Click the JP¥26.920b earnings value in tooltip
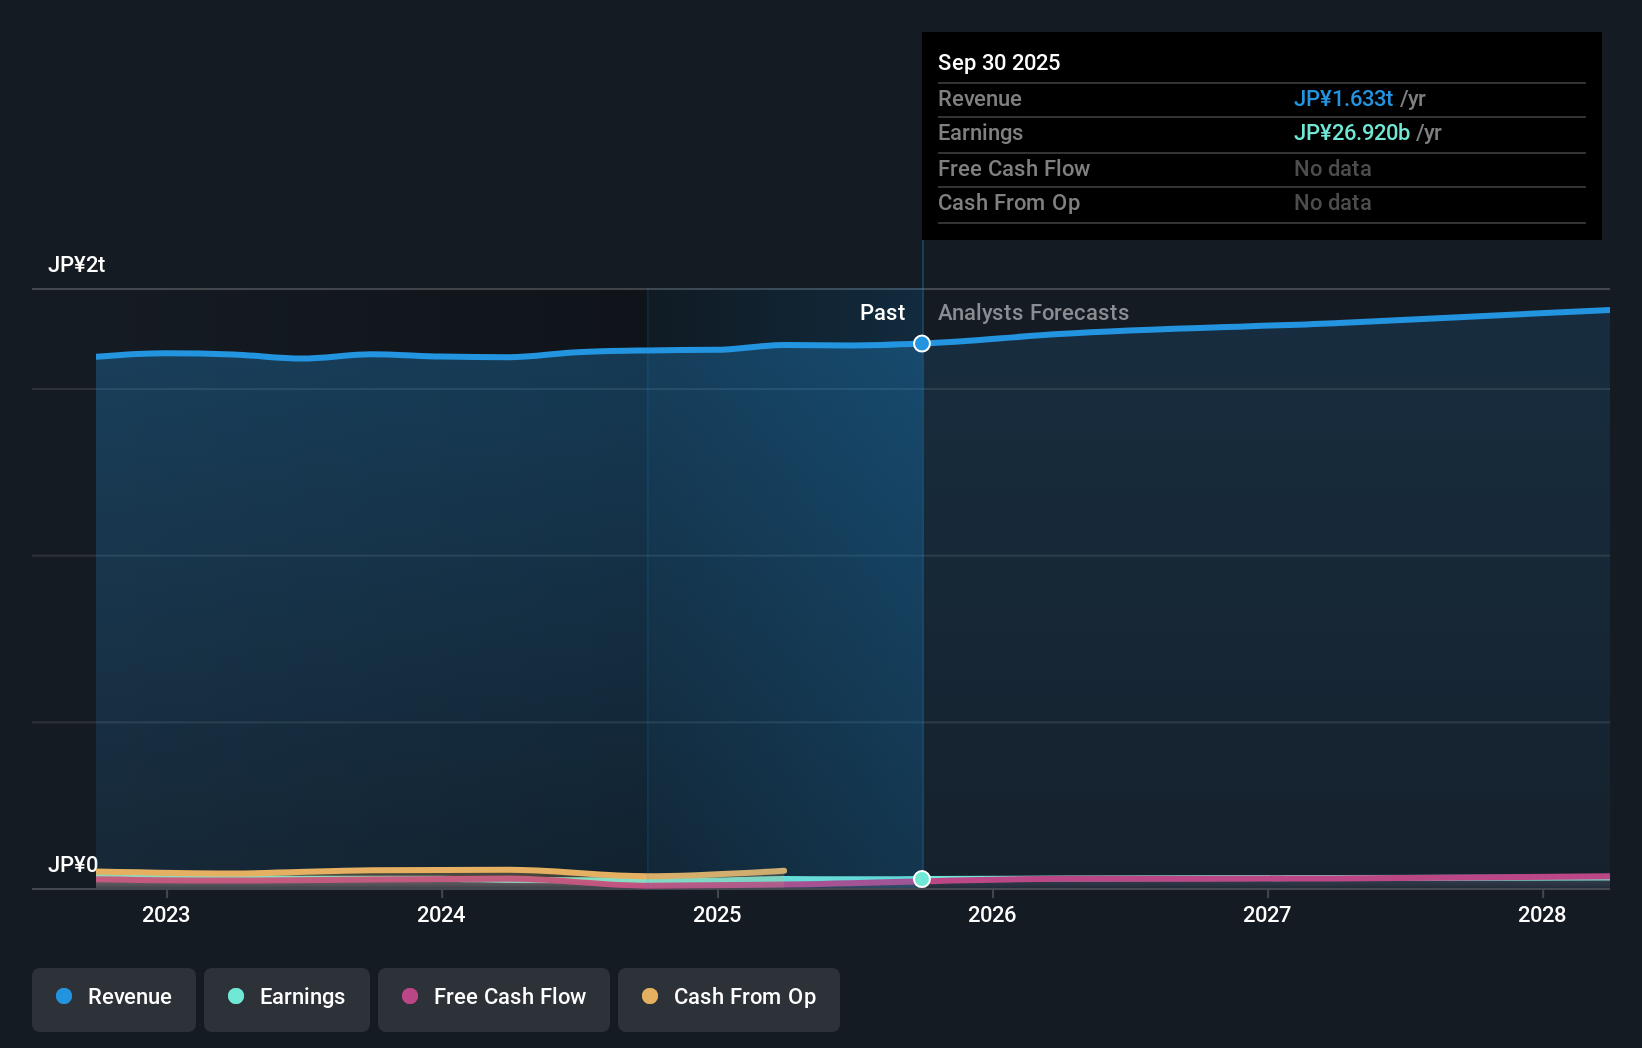The height and width of the screenshot is (1048, 1642). (1353, 132)
